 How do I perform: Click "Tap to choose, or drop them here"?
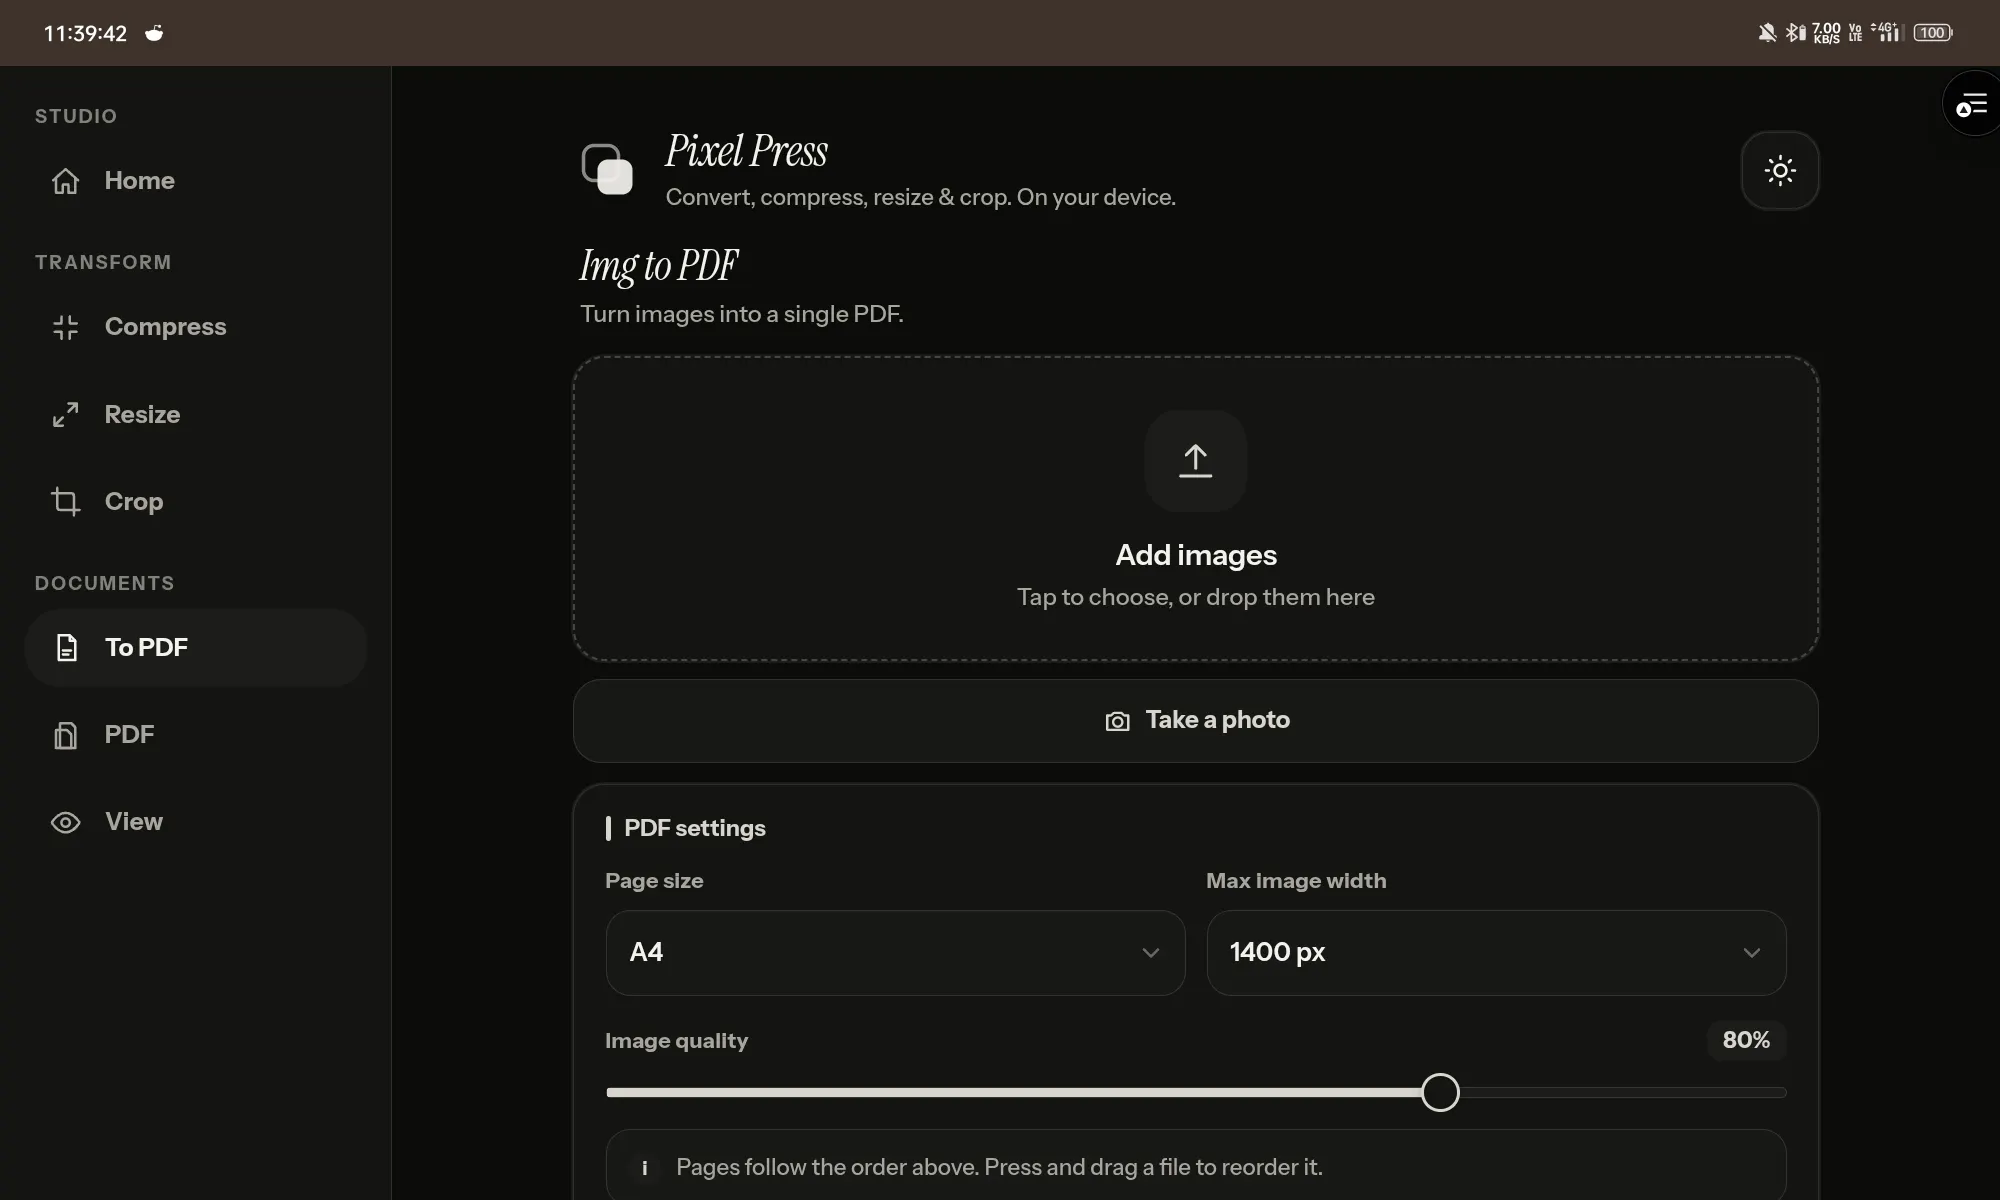[x=1196, y=597]
